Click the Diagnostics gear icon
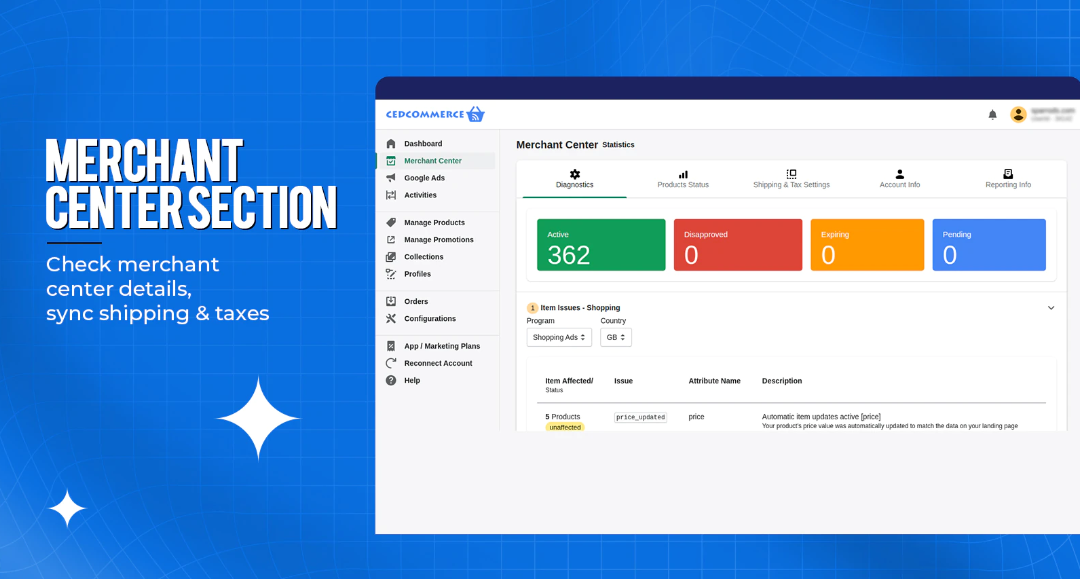Image resolution: width=1080 pixels, height=579 pixels. click(575, 174)
